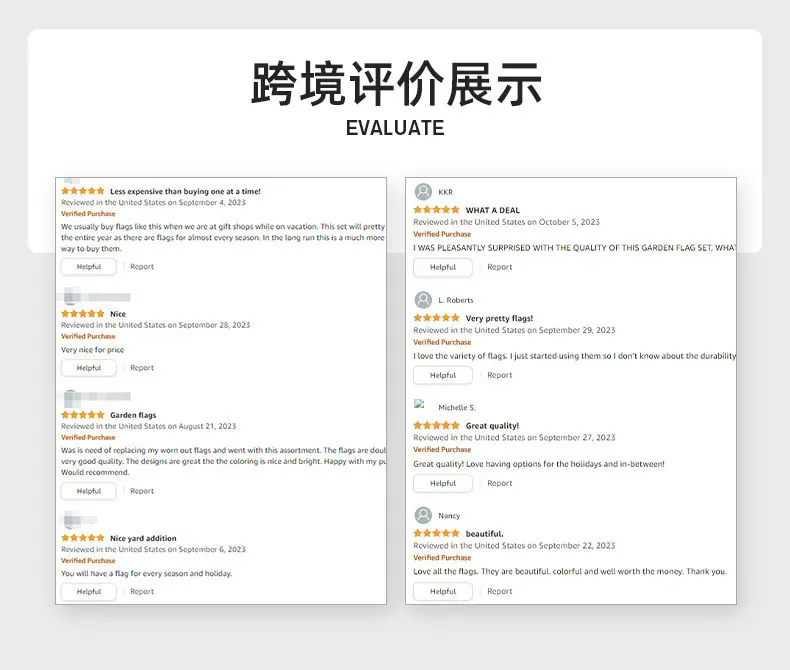Click the 'Verified Purchase' label under KKR
The width and height of the screenshot is (790, 670).
(x=442, y=234)
